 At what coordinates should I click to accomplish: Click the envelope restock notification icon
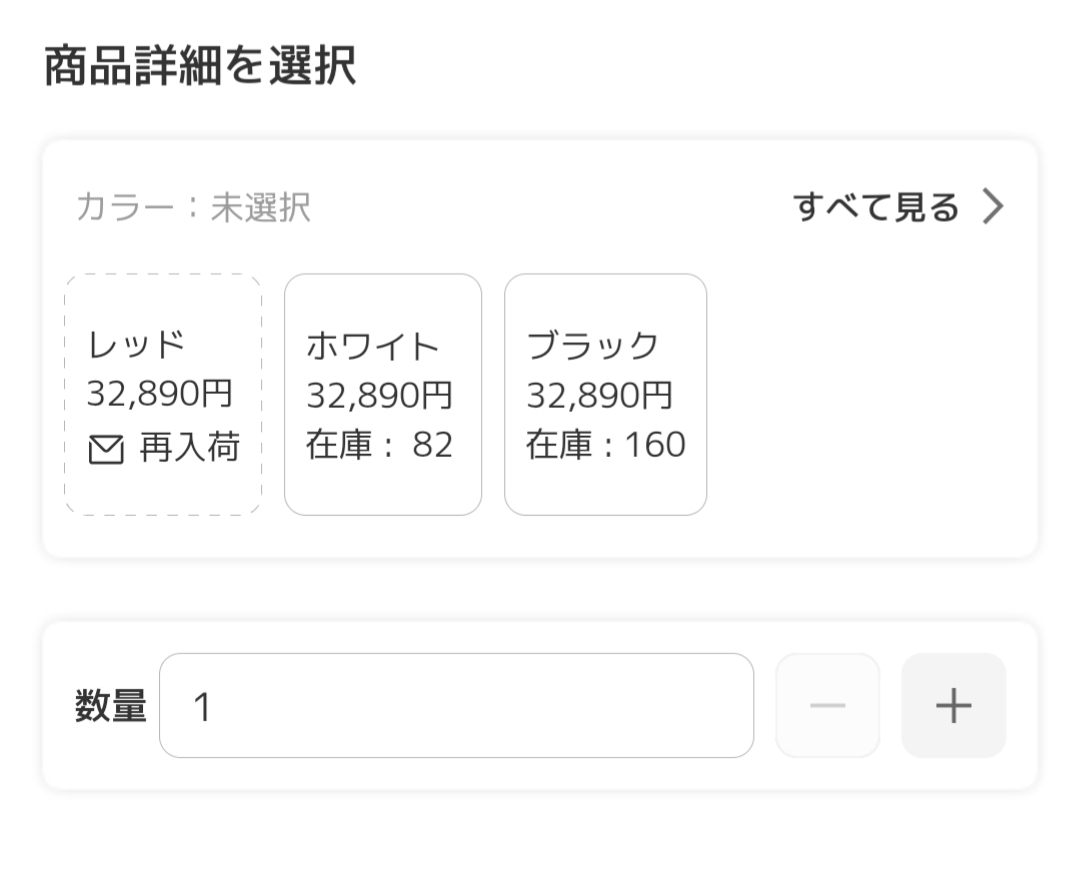(x=105, y=451)
